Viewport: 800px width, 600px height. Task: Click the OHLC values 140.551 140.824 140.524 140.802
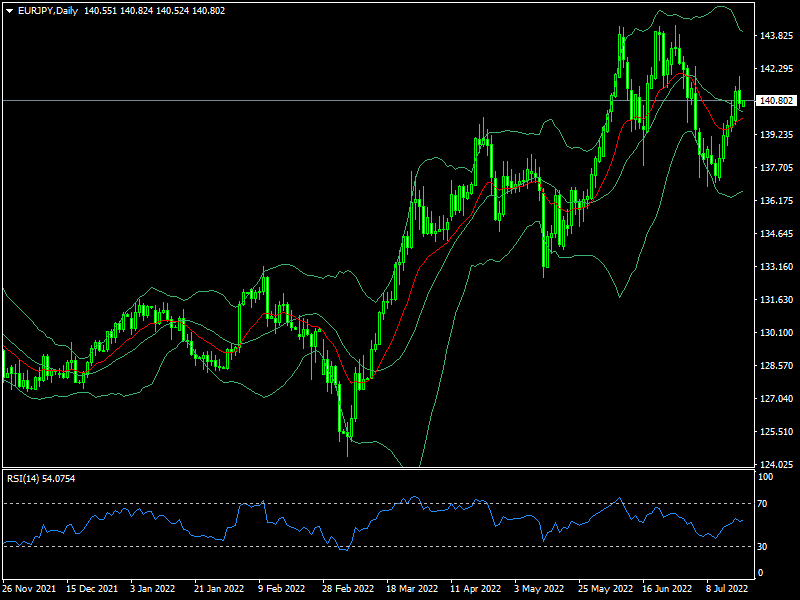pos(154,11)
